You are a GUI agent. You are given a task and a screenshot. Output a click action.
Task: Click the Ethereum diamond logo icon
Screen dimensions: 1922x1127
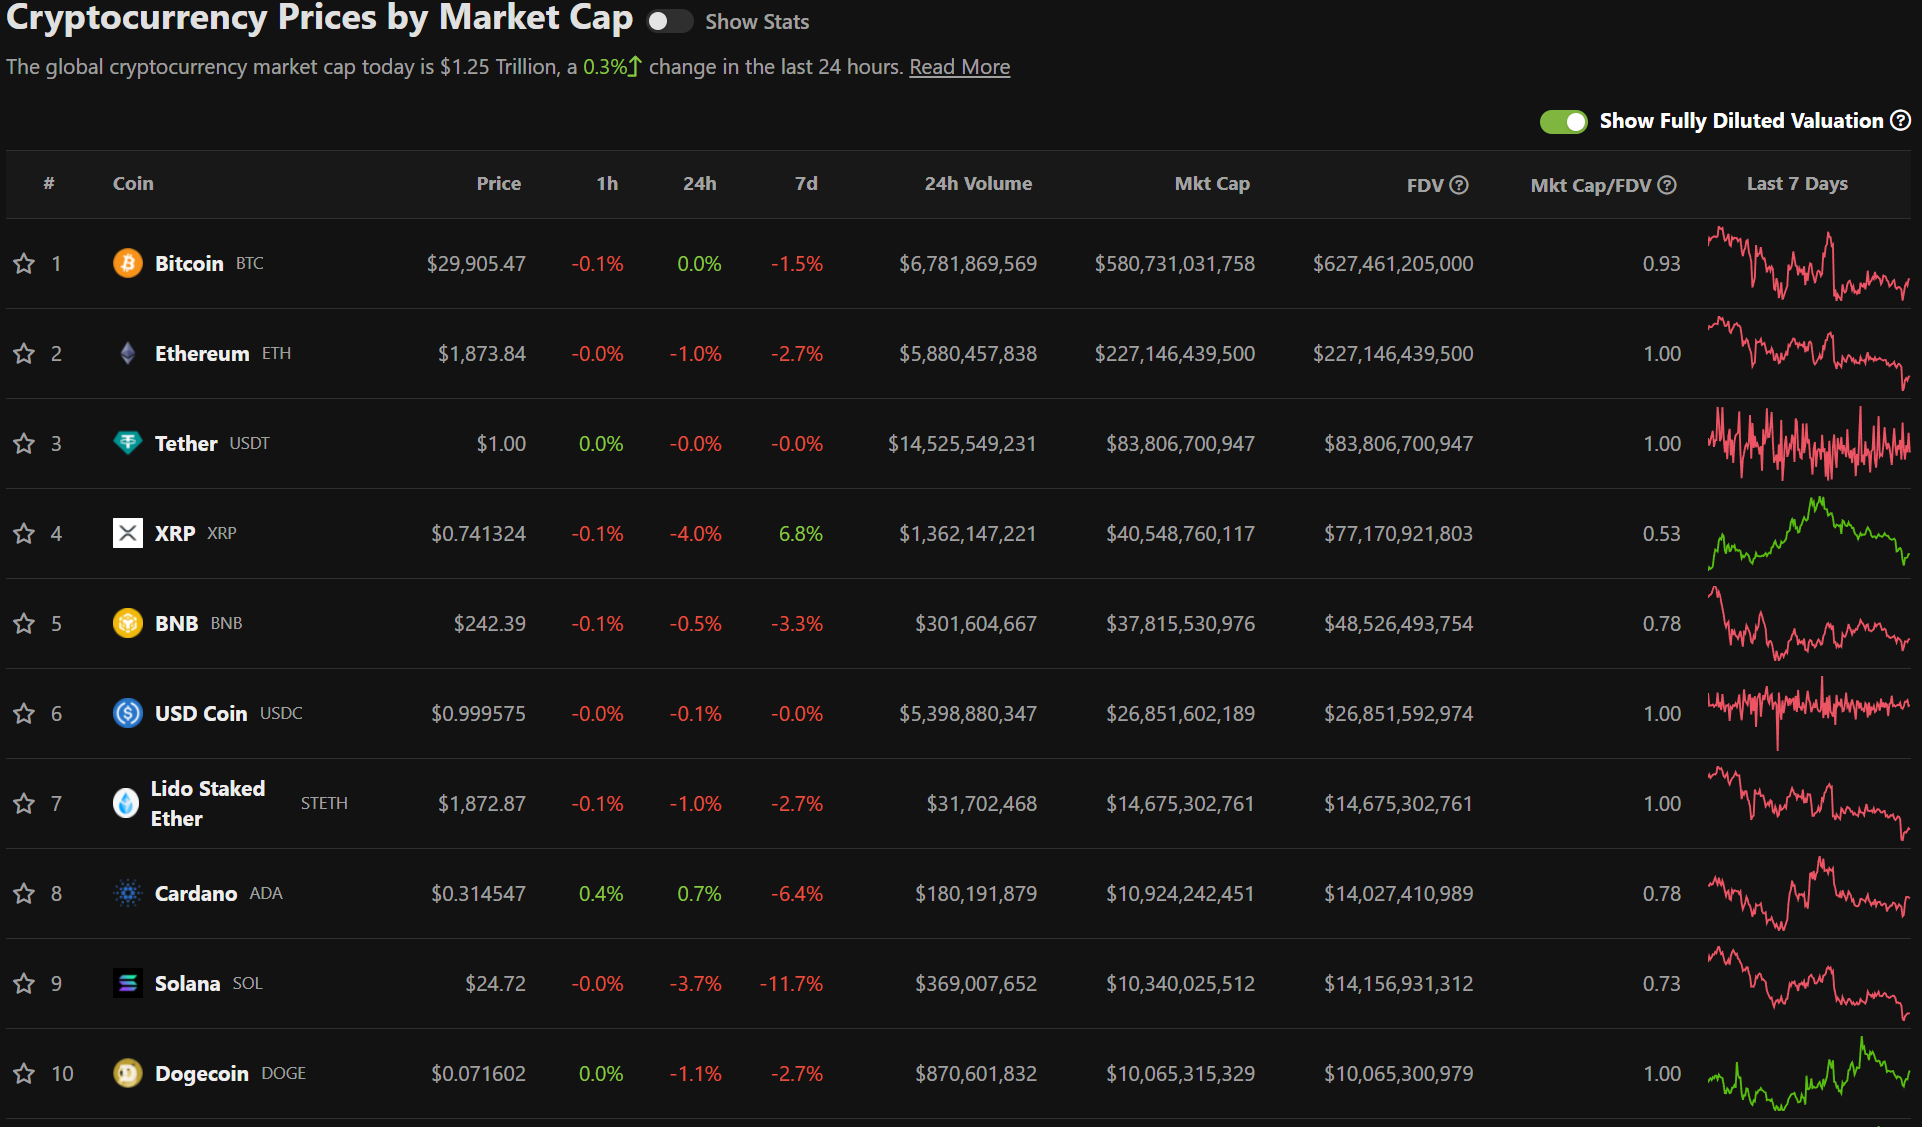click(x=127, y=353)
